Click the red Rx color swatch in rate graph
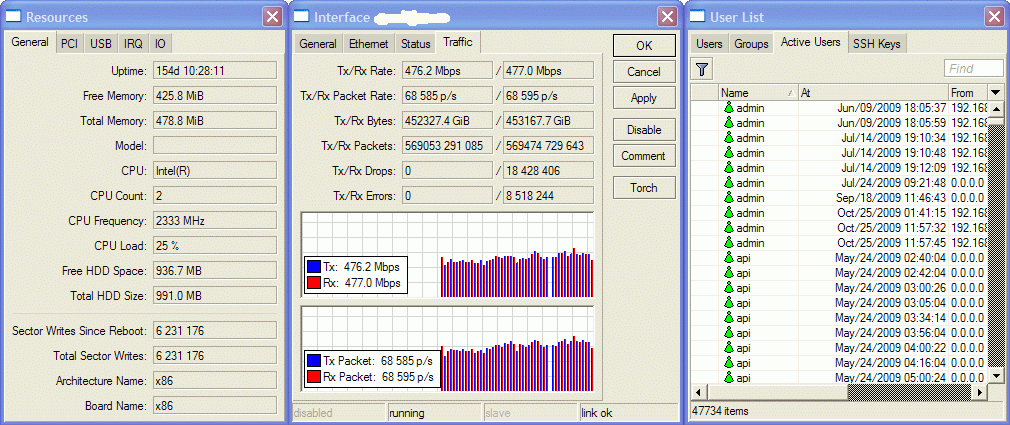This screenshot has height=425, width=1010. coord(314,283)
